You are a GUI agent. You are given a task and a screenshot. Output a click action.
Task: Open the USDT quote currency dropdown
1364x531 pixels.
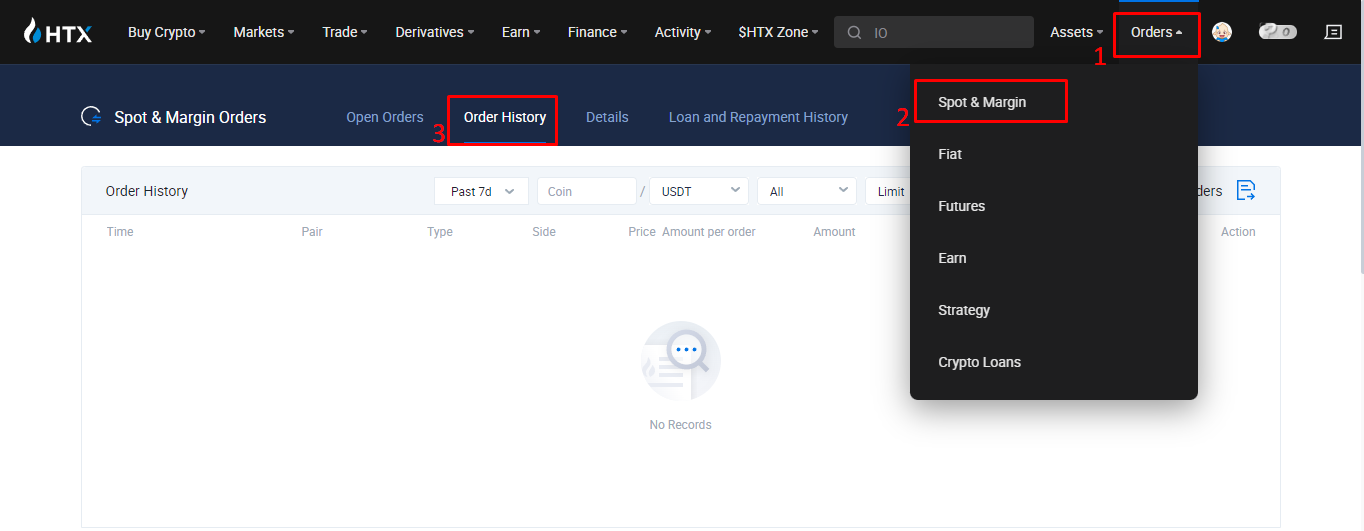698,191
